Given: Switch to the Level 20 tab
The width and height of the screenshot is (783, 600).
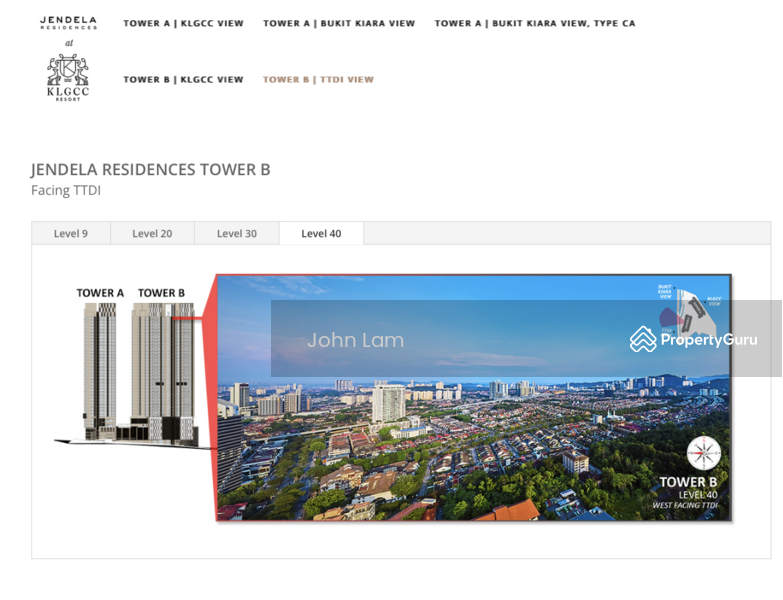Looking at the screenshot, I should tap(152, 233).
